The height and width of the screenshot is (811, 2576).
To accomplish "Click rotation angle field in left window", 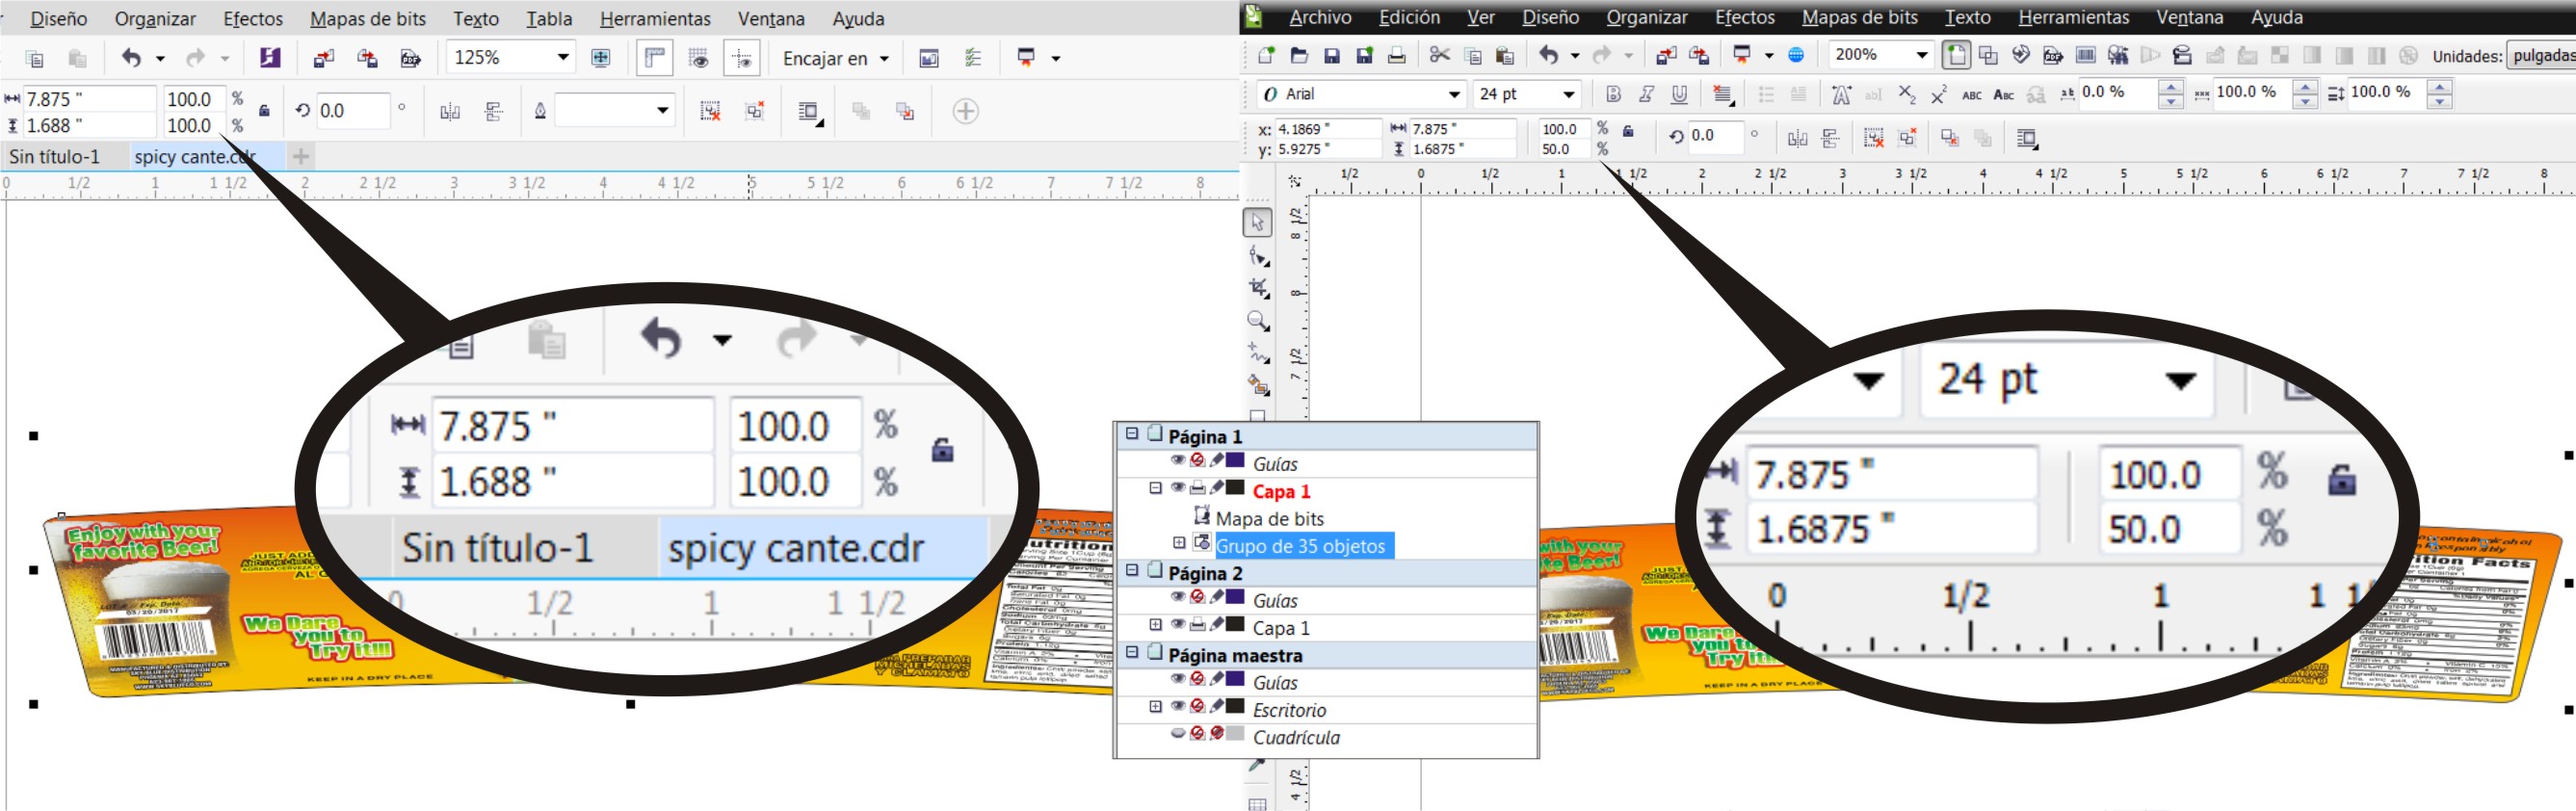I will (x=352, y=111).
